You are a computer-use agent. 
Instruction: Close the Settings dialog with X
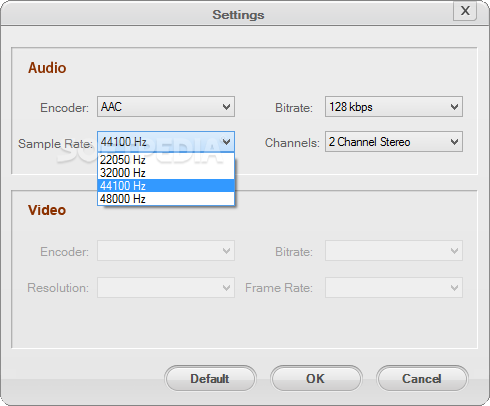[465, 11]
